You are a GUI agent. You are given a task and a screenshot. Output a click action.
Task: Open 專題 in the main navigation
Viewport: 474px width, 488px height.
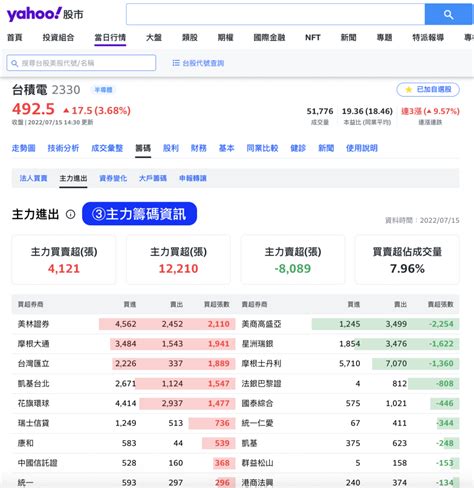click(x=384, y=37)
